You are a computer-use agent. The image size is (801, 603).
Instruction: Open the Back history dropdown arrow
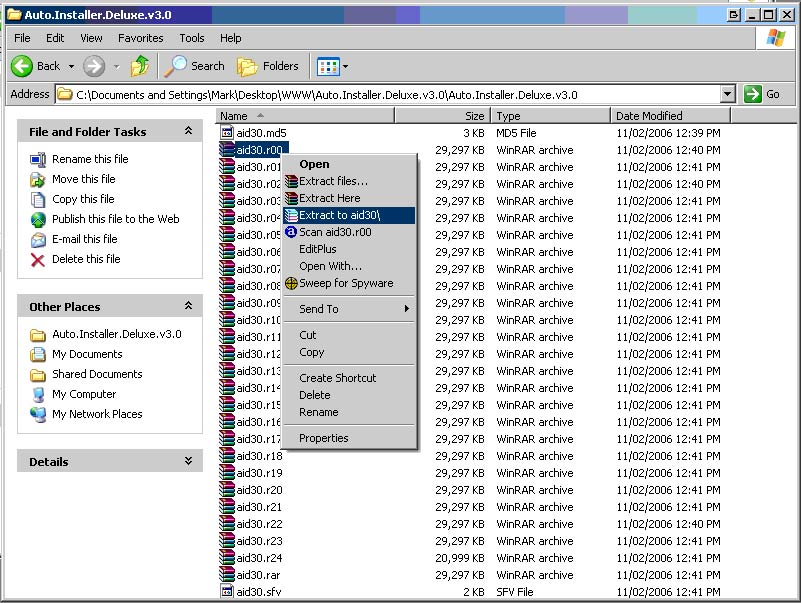click(71, 66)
